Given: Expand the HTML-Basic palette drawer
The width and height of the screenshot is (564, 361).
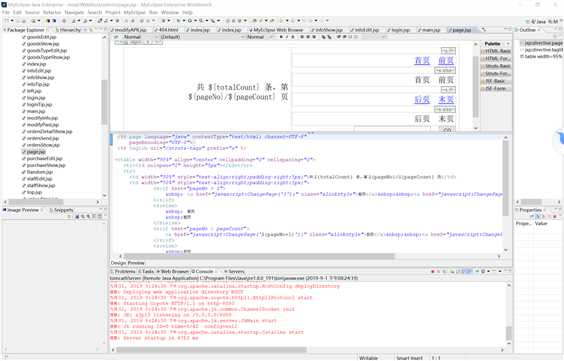Looking at the screenshot, I should (x=496, y=51).
